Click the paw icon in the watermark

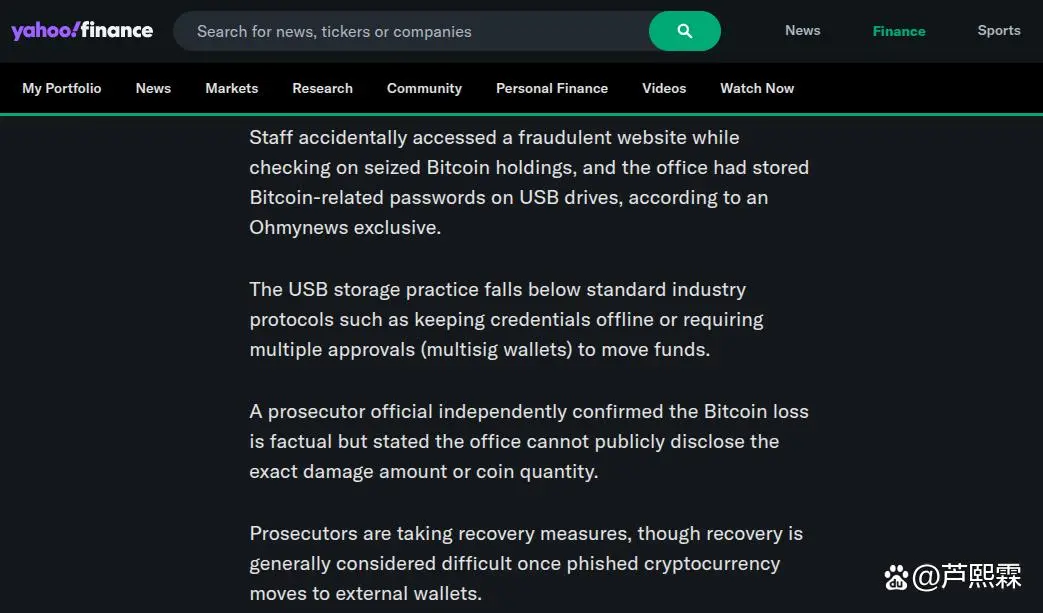pos(897,577)
